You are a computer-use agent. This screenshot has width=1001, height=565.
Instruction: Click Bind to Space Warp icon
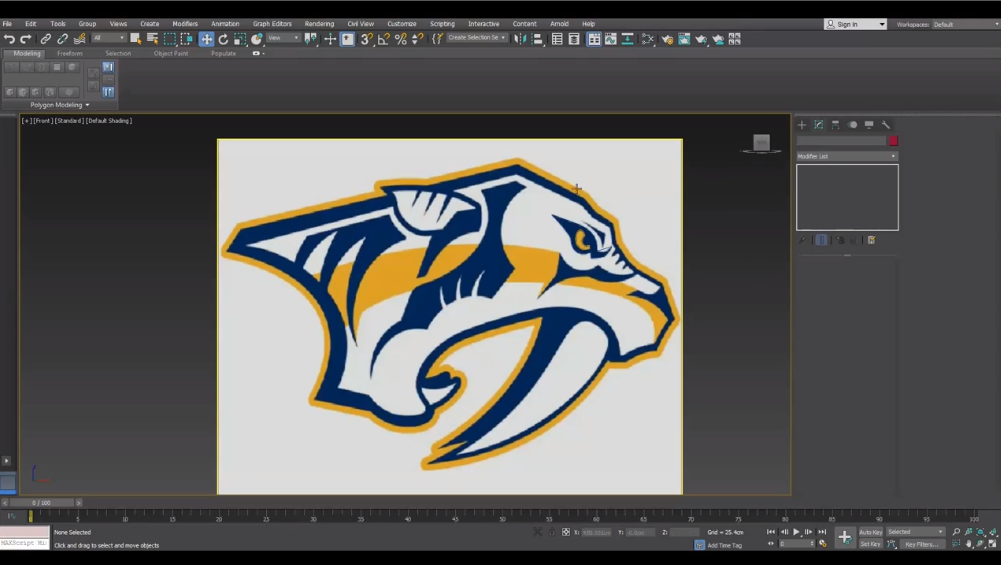click(x=79, y=39)
